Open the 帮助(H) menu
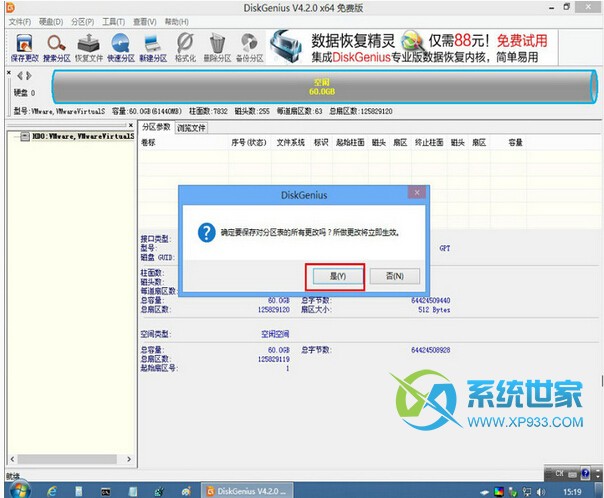 176,22
